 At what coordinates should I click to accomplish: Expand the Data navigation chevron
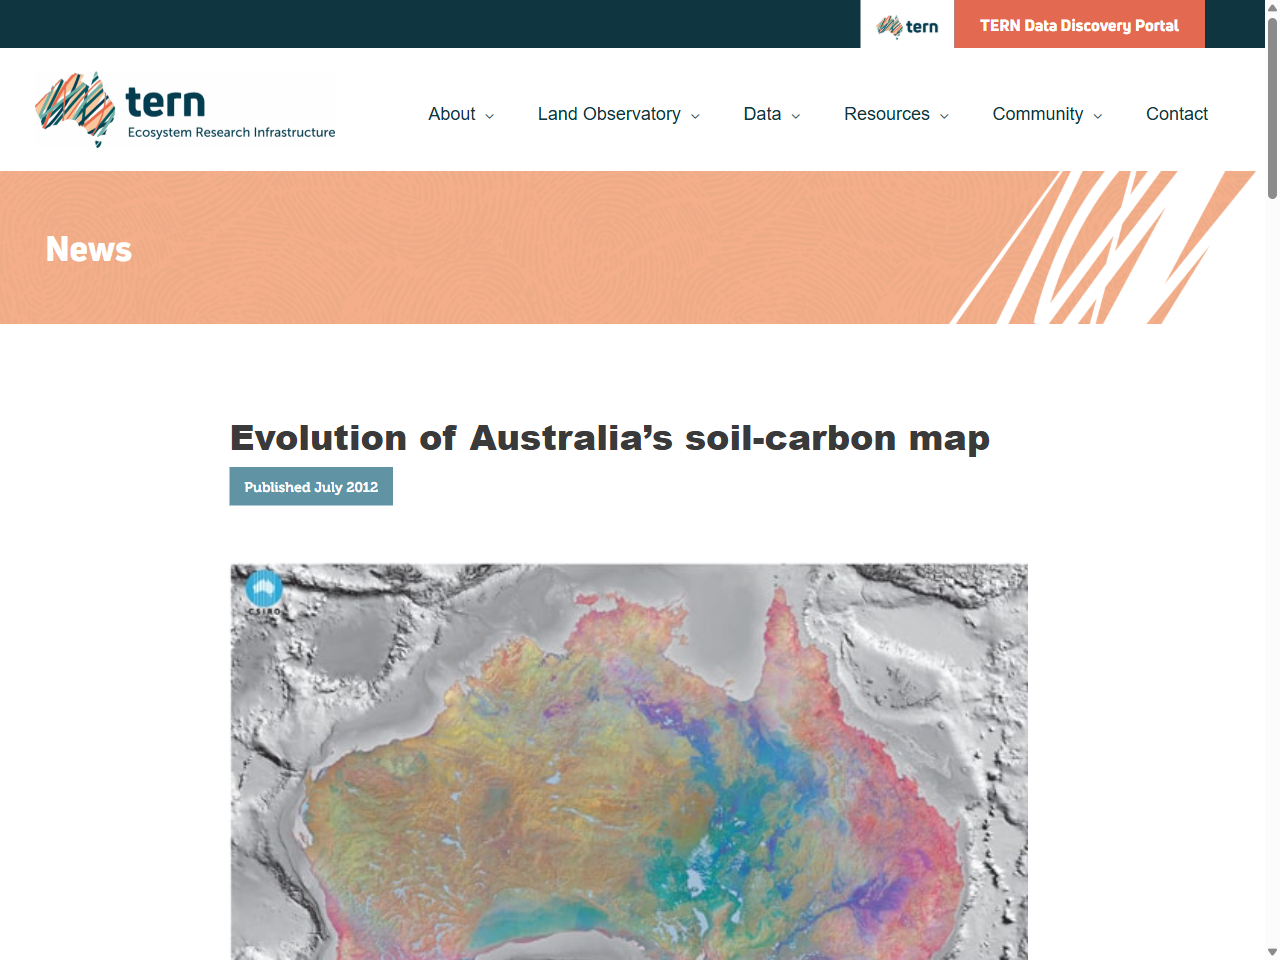coord(797,115)
